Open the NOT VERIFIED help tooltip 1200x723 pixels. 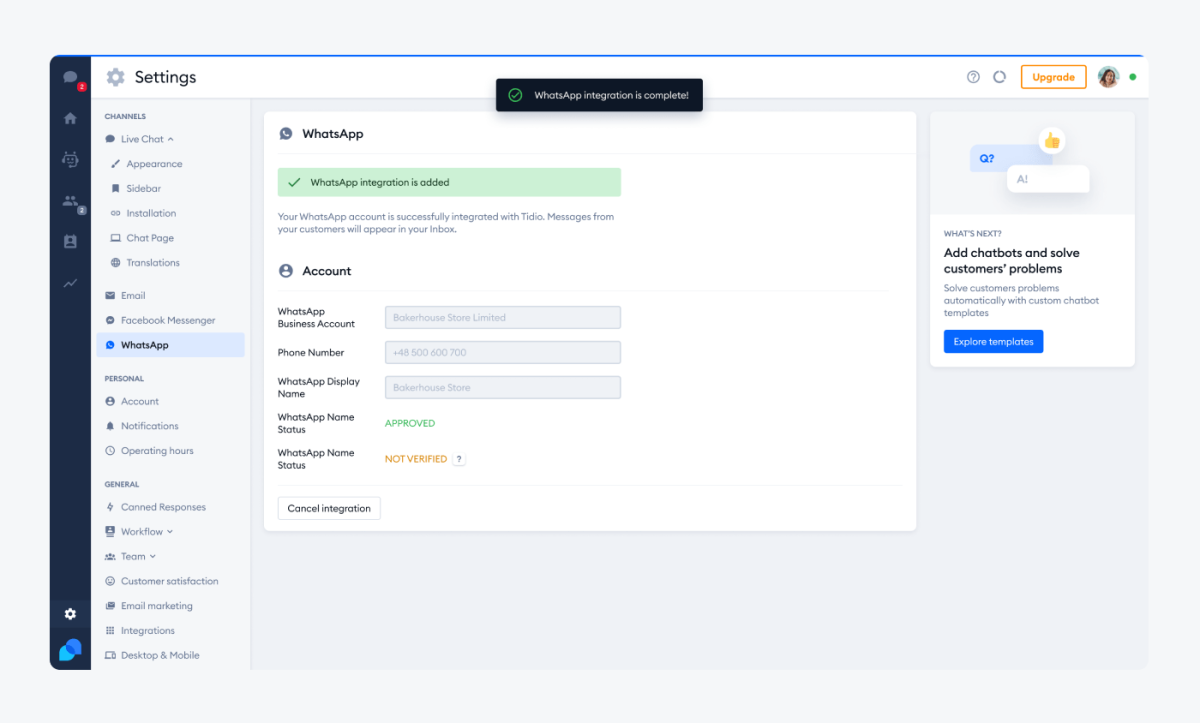coord(459,459)
